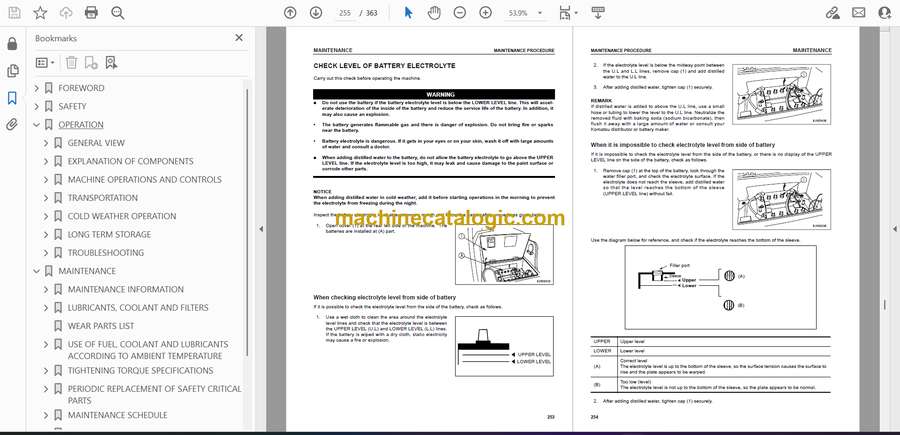Screen dimensions: 900x435
Task: Click the battery cover diagram on left page
Action: [504, 254]
